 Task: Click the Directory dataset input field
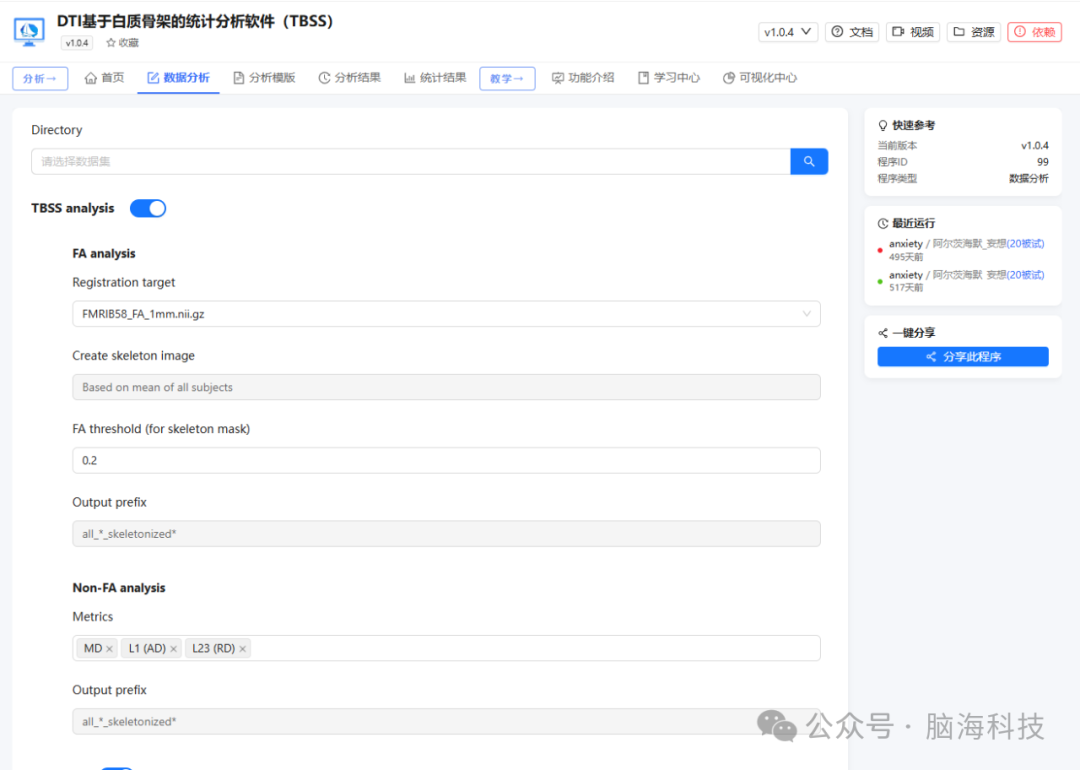(x=411, y=162)
